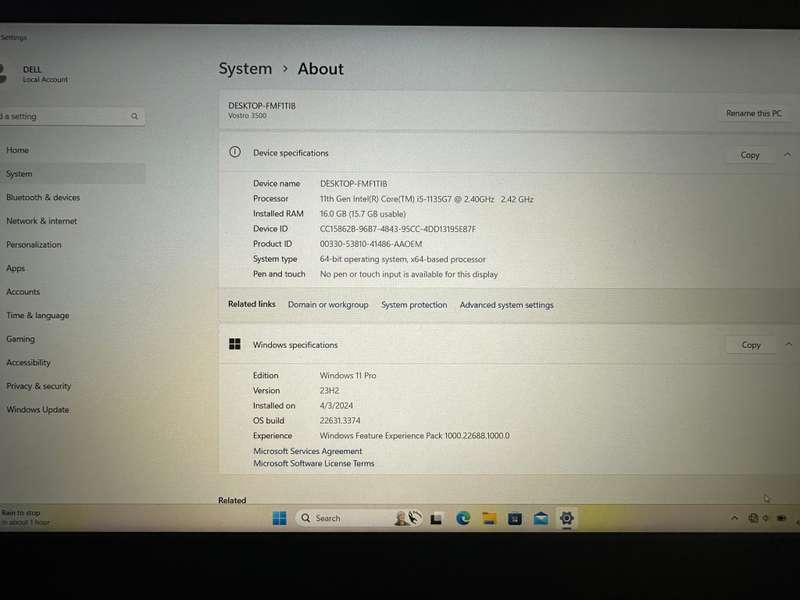Click the Rename this PC button
Screen dimensions: 800x600
point(754,113)
